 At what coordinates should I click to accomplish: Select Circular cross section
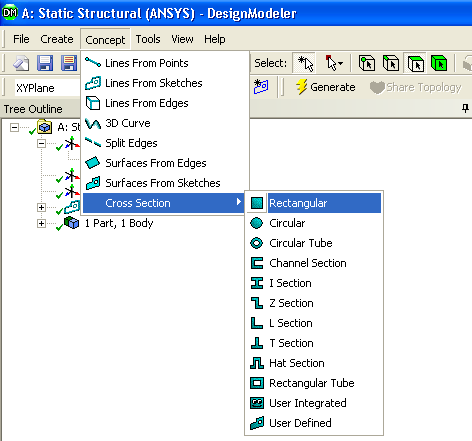(x=314, y=223)
